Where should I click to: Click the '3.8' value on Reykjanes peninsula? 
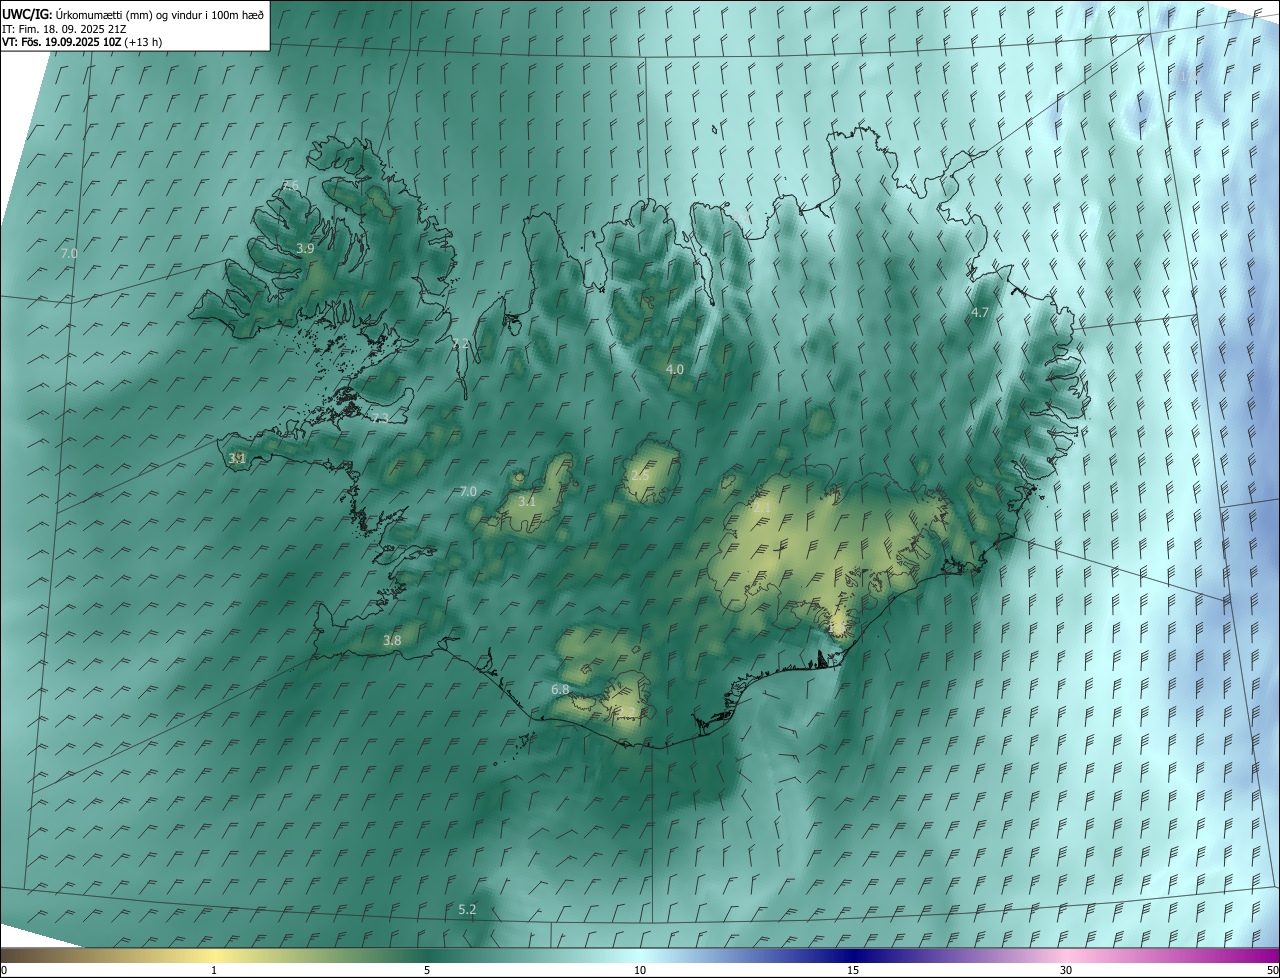(x=392, y=640)
